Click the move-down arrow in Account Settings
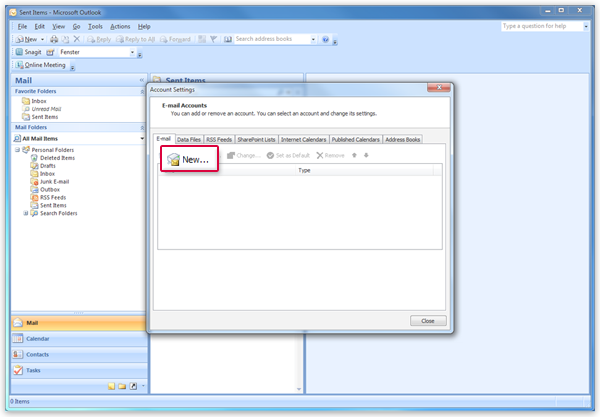Image resolution: width=600 pixels, height=417 pixels. (x=366, y=155)
